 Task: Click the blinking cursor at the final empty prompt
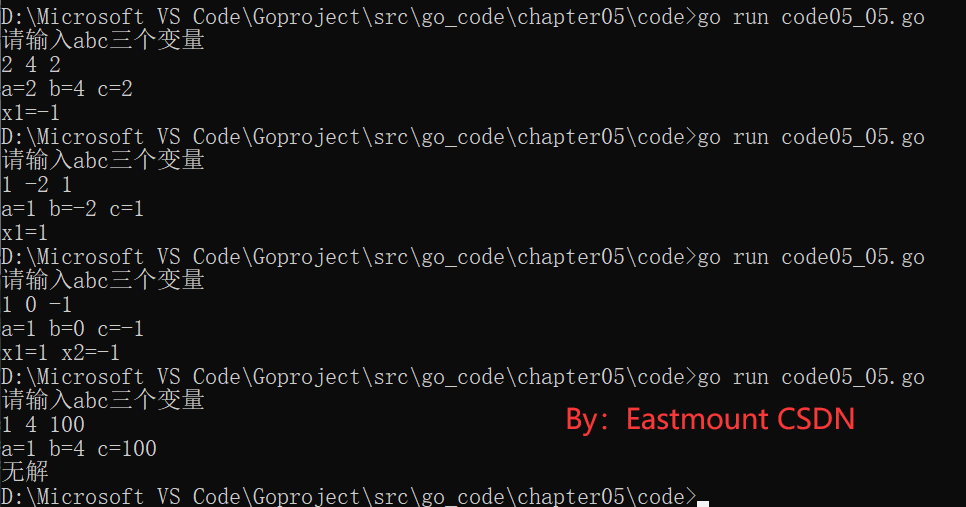pyautogui.click(x=703, y=504)
